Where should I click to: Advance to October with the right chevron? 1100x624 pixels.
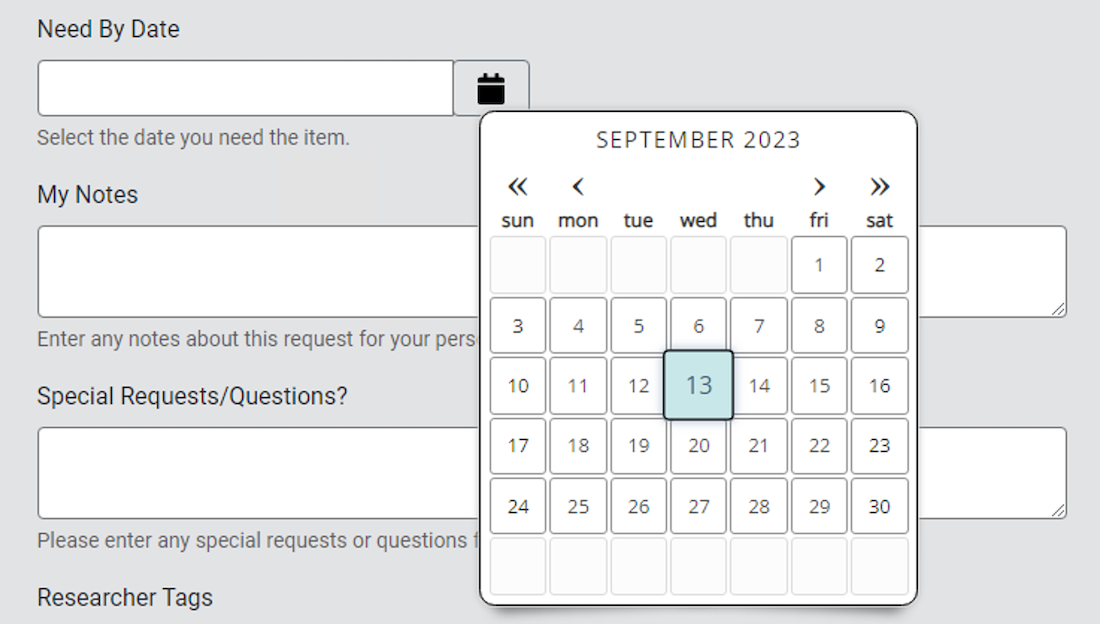coord(819,186)
